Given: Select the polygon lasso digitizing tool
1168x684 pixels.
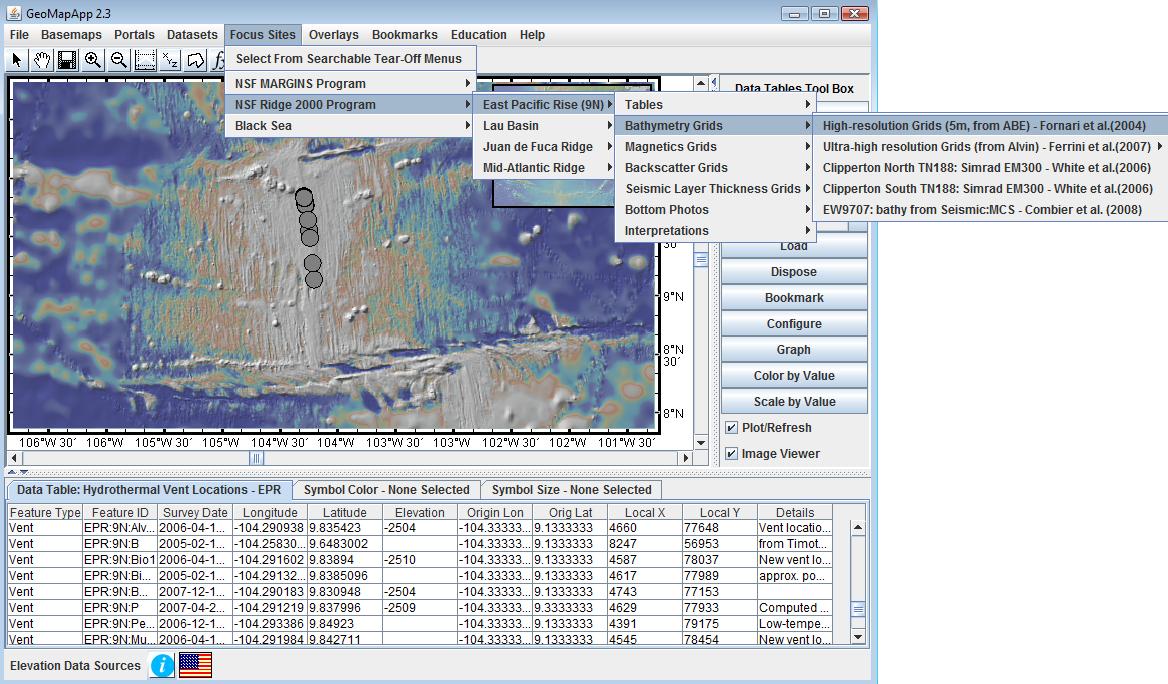Looking at the screenshot, I should (195, 60).
